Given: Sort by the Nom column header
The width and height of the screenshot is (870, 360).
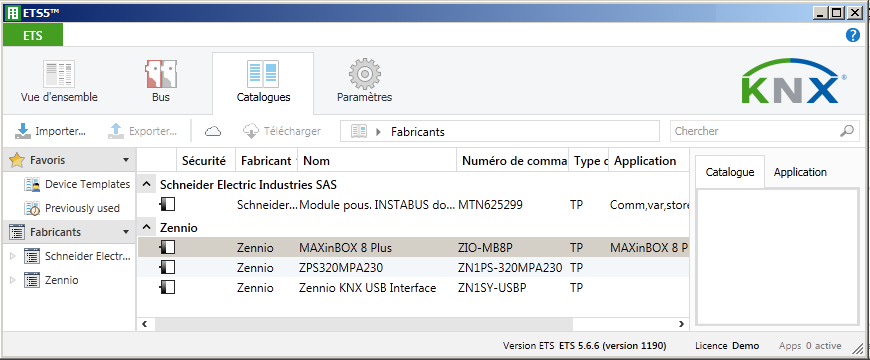Looking at the screenshot, I should click(377, 161).
